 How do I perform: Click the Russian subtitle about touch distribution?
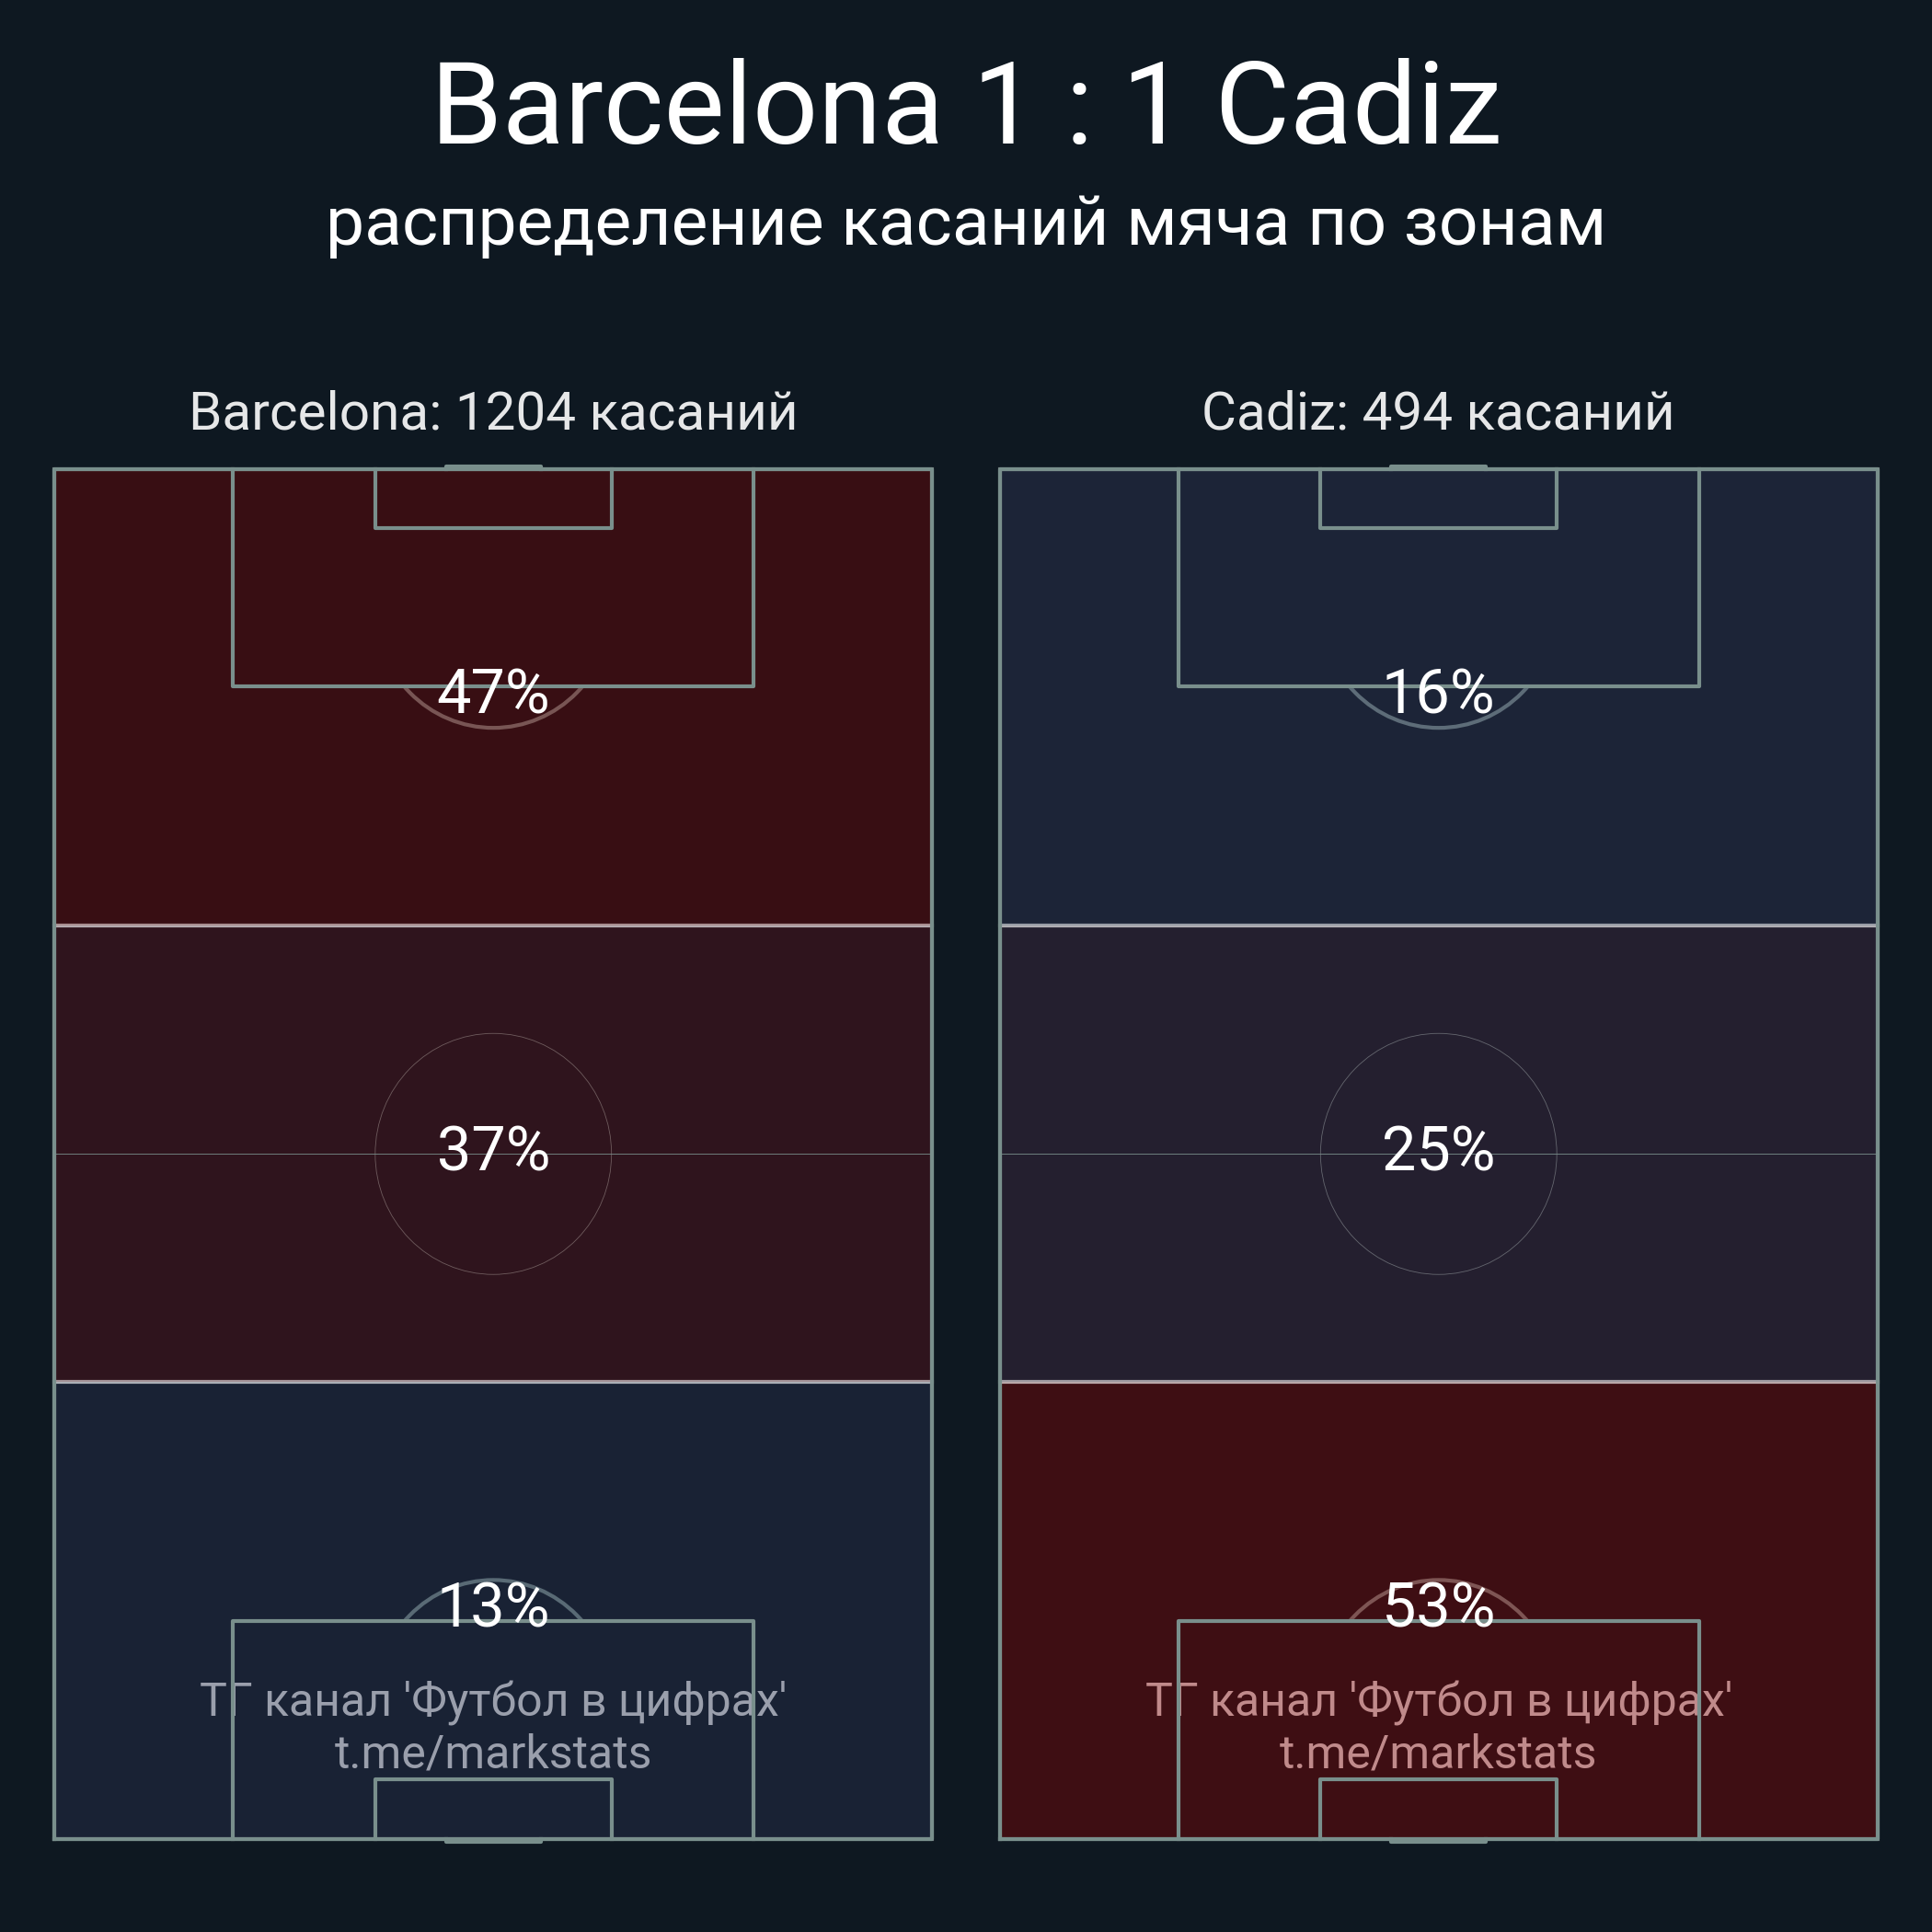965,222
